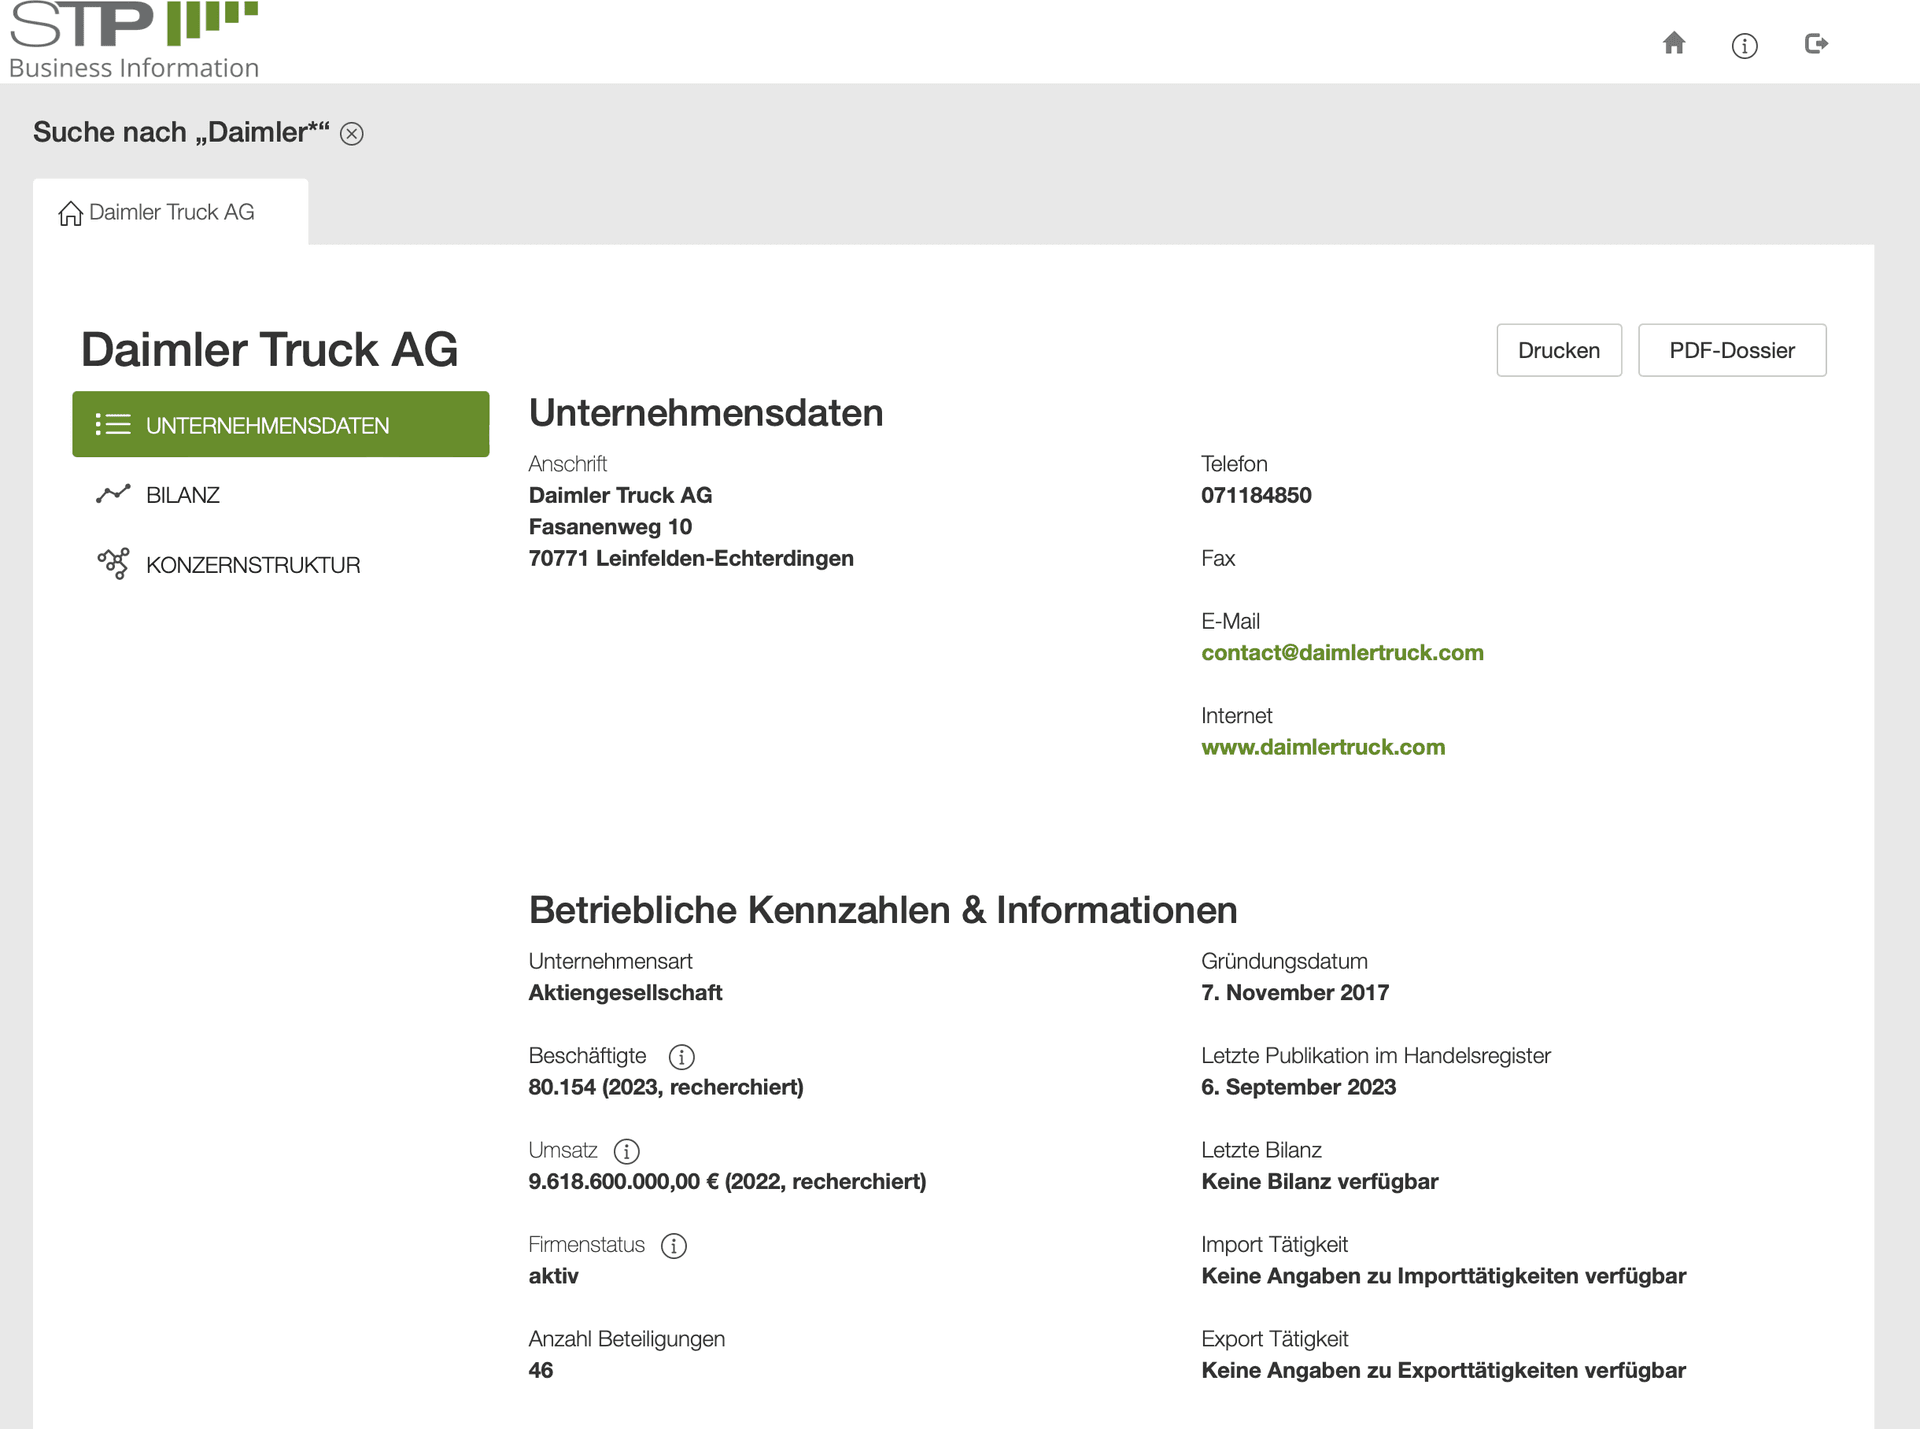The width and height of the screenshot is (1920, 1429).
Task: Click the aktiv status value
Action: (553, 1276)
